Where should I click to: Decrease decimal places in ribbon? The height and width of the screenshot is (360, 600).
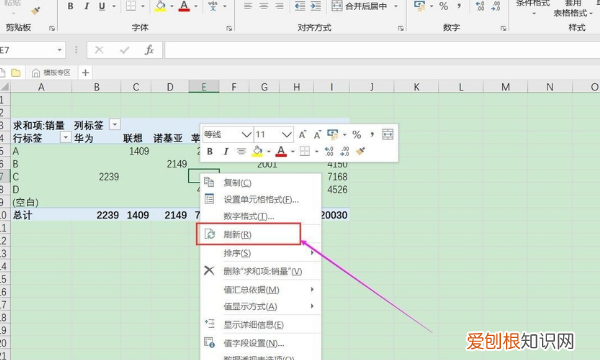pyautogui.click(x=496, y=6)
